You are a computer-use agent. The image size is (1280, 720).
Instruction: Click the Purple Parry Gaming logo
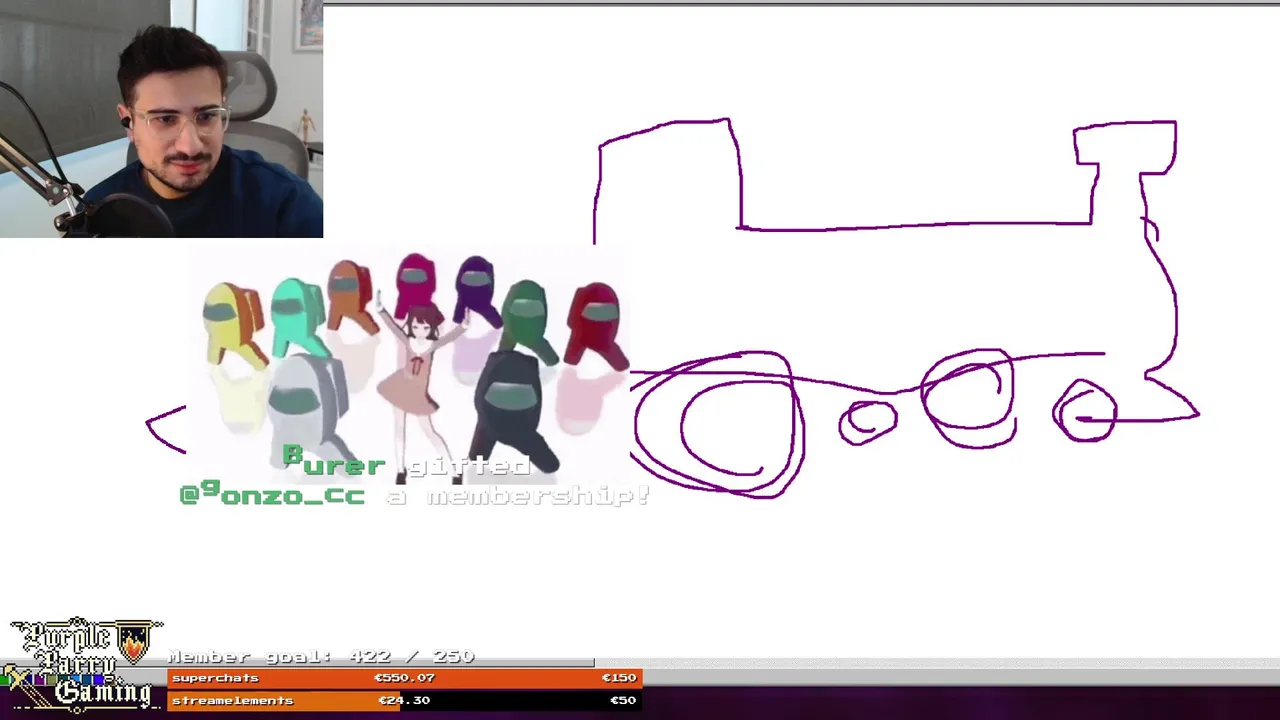(82, 664)
